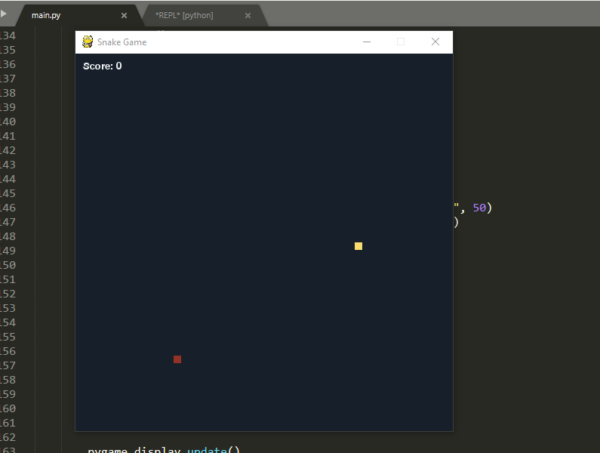Click the red square in the game
600x453 pixels.
point(177,359)
